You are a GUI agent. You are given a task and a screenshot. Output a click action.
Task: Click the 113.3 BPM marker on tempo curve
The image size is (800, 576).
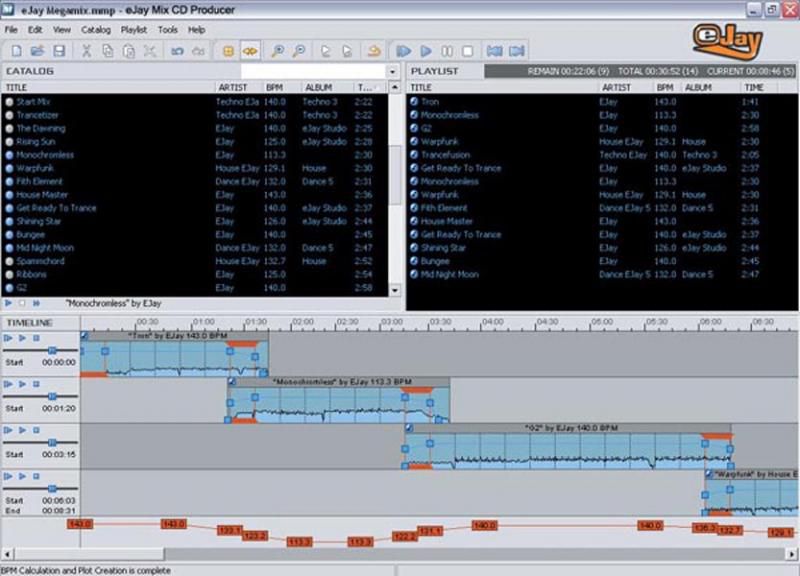pyautogui.click(x=299, y=541)
